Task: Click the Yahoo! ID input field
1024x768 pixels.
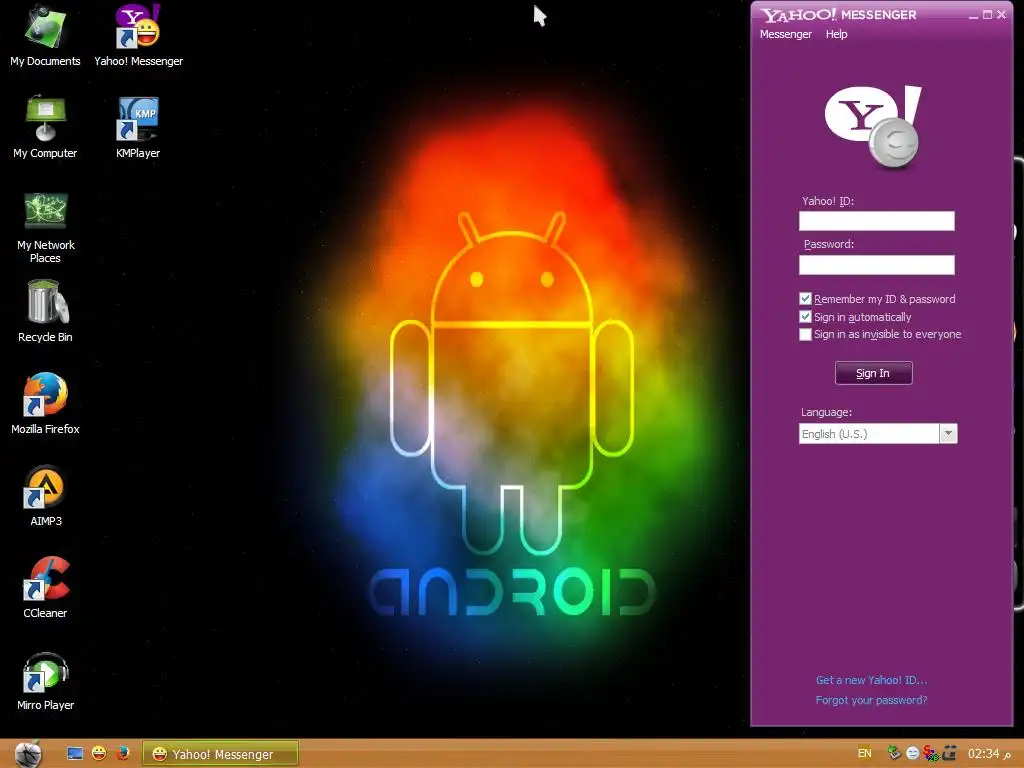Action: [x=876, y=221]
